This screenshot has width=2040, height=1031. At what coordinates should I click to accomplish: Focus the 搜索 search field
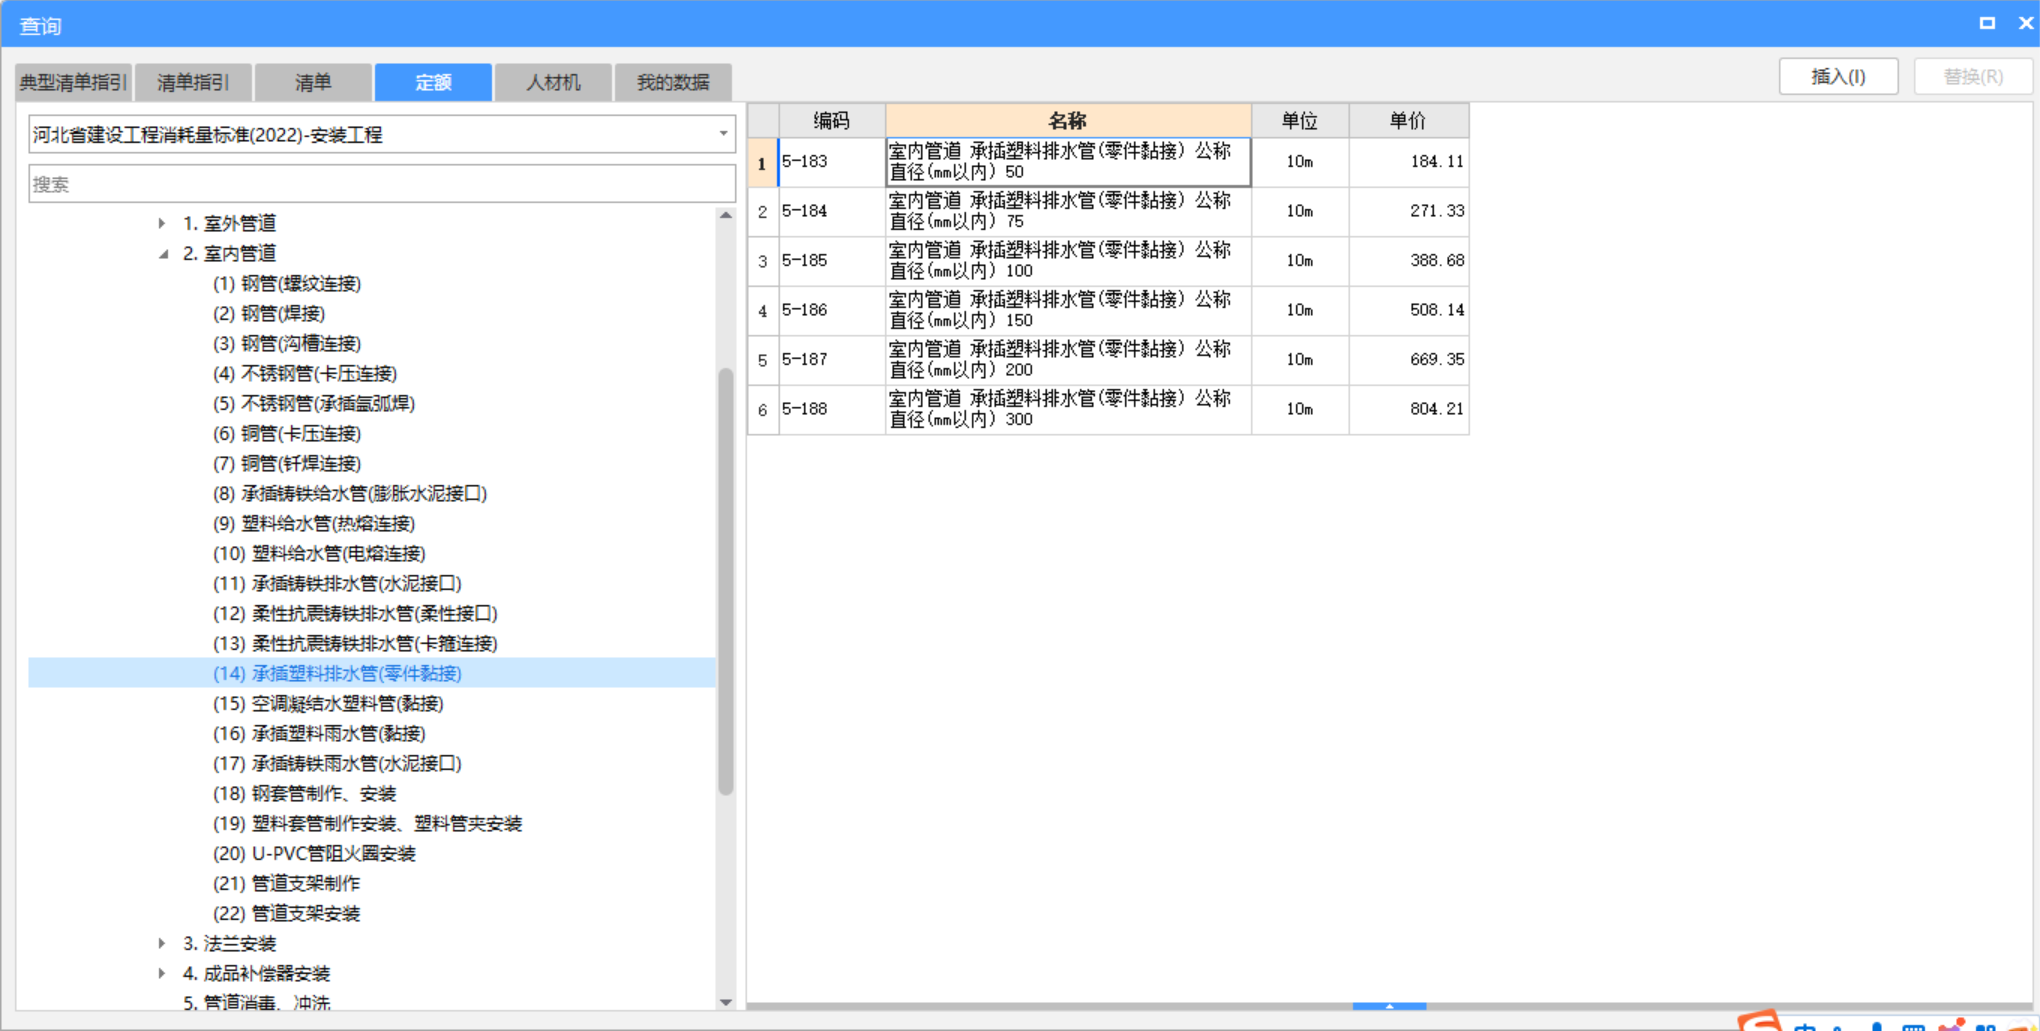[382, 184]
